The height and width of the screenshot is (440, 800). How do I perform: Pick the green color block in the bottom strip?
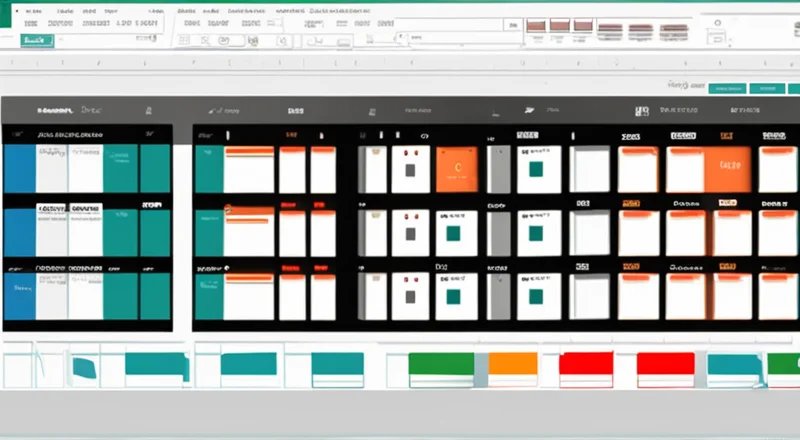[441, 364]
